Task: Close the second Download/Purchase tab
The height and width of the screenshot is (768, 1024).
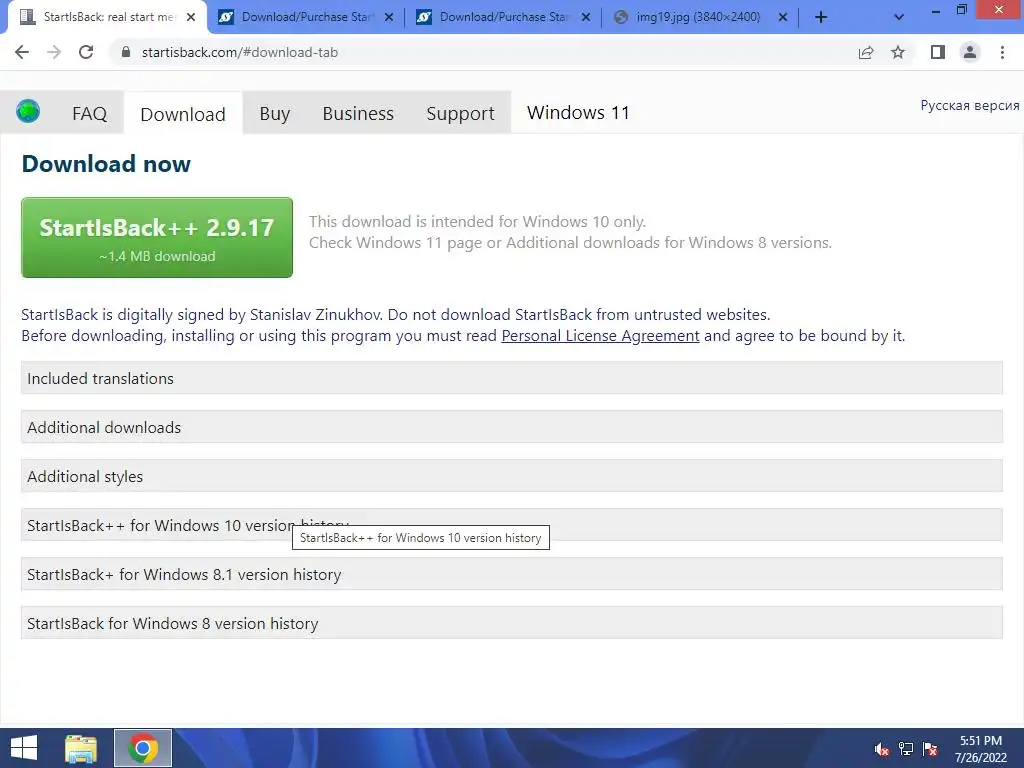Action: [x=586, y=17]
